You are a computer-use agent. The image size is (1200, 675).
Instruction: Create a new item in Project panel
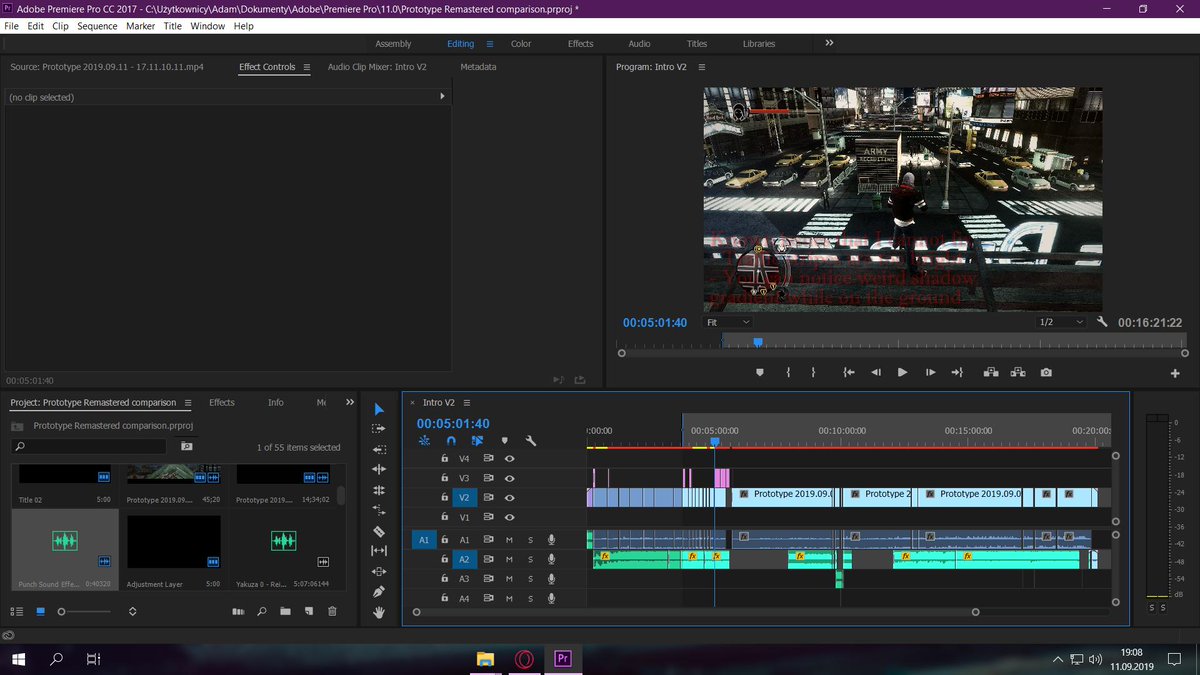[x=309, y=611]
